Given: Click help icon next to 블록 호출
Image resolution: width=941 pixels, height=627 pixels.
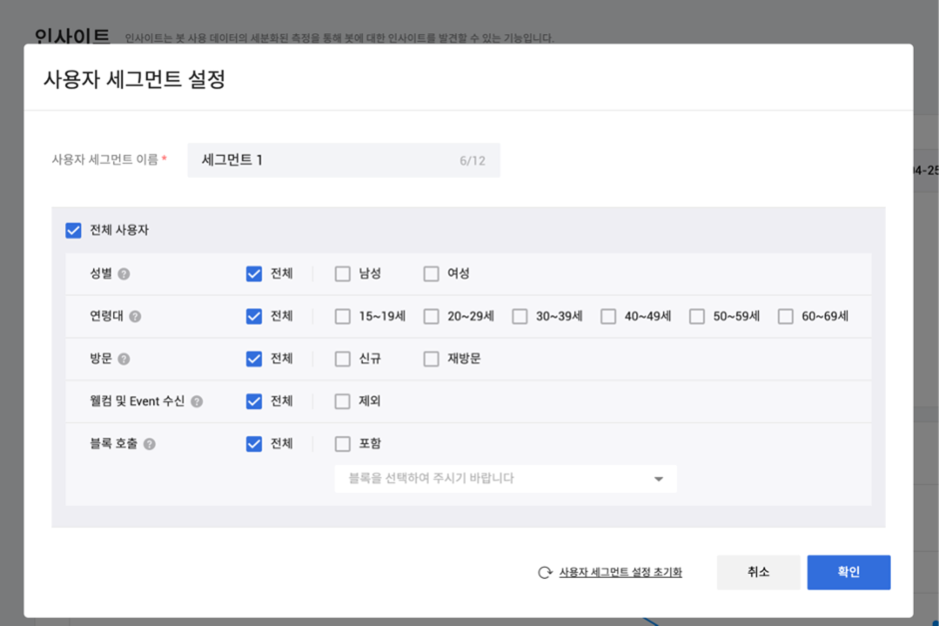Looking at the screenshot, I should 149,444.
